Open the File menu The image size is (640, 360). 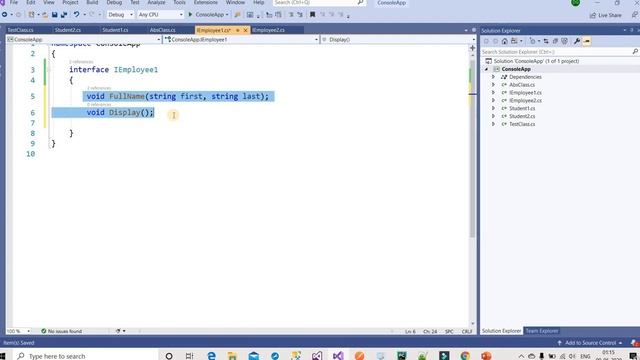click(14, 2)
